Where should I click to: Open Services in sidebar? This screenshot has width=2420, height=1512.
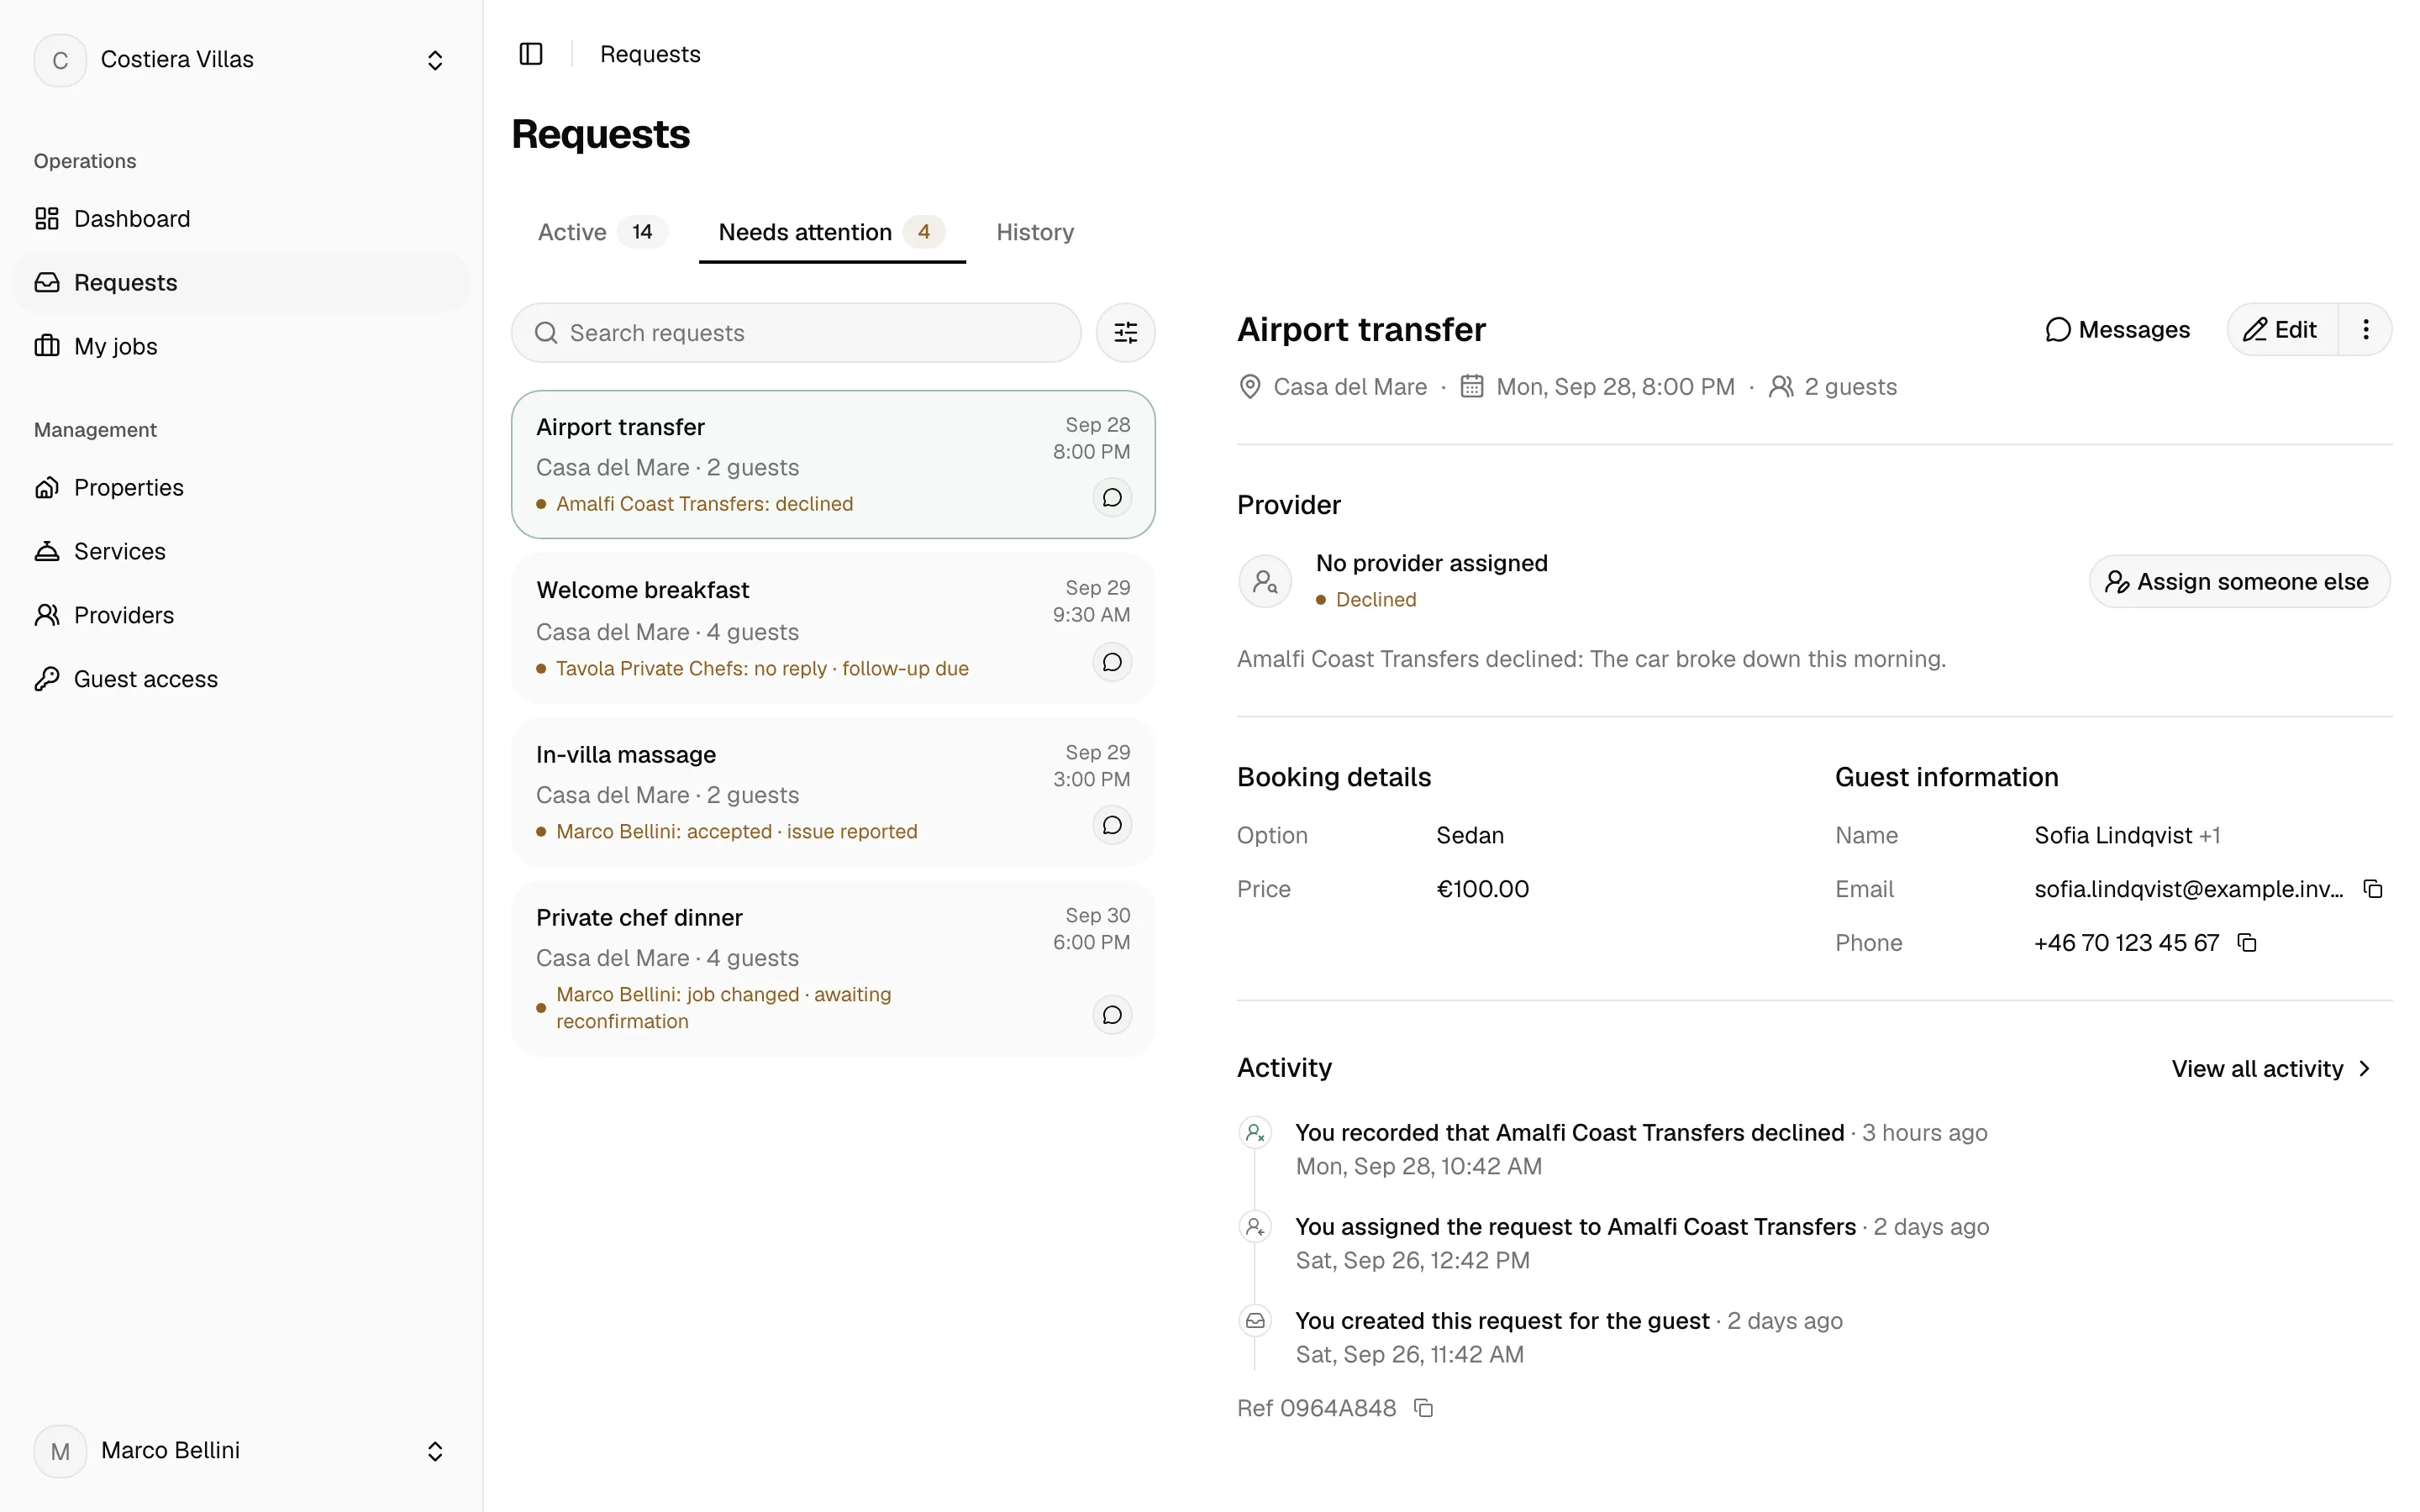[241, 551]
